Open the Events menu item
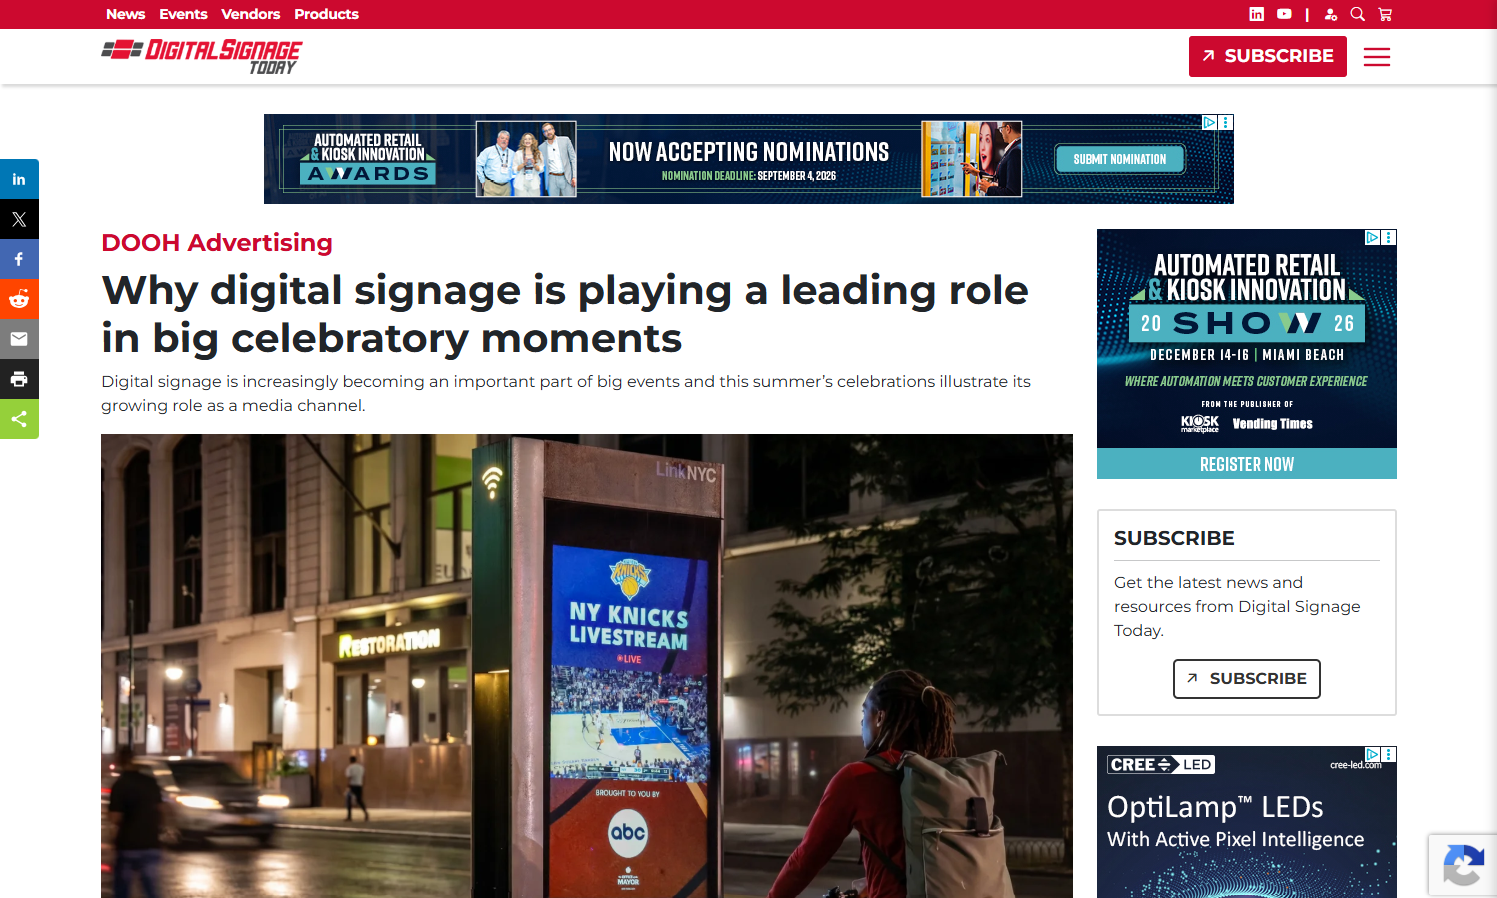Screen dimensions: 1497x898 183,14
